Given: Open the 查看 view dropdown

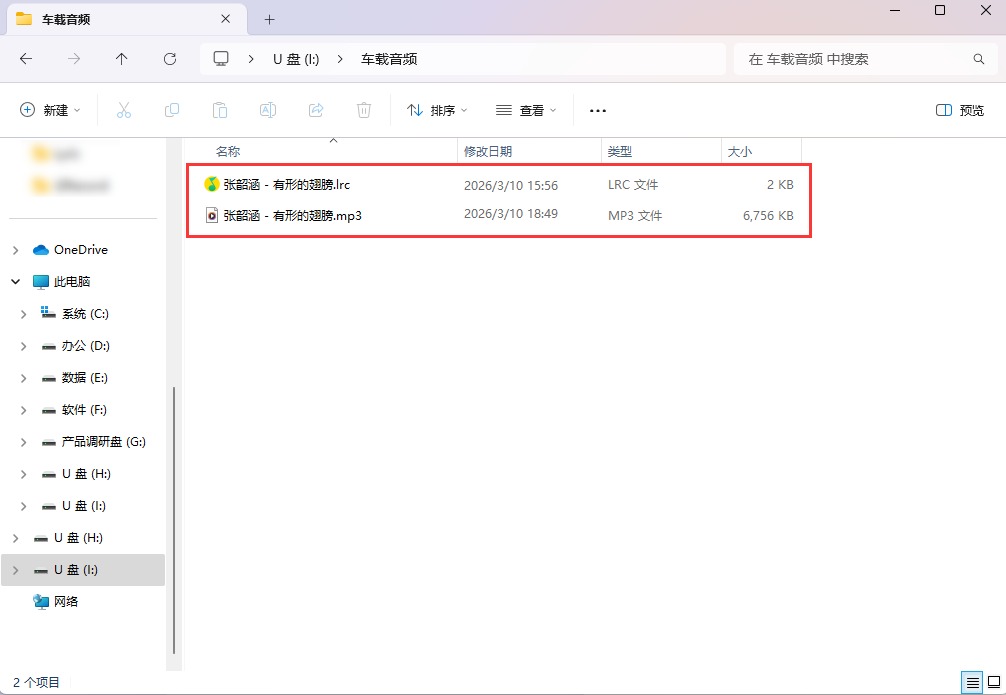Looking at the screenshot, I should click(524, 110).
